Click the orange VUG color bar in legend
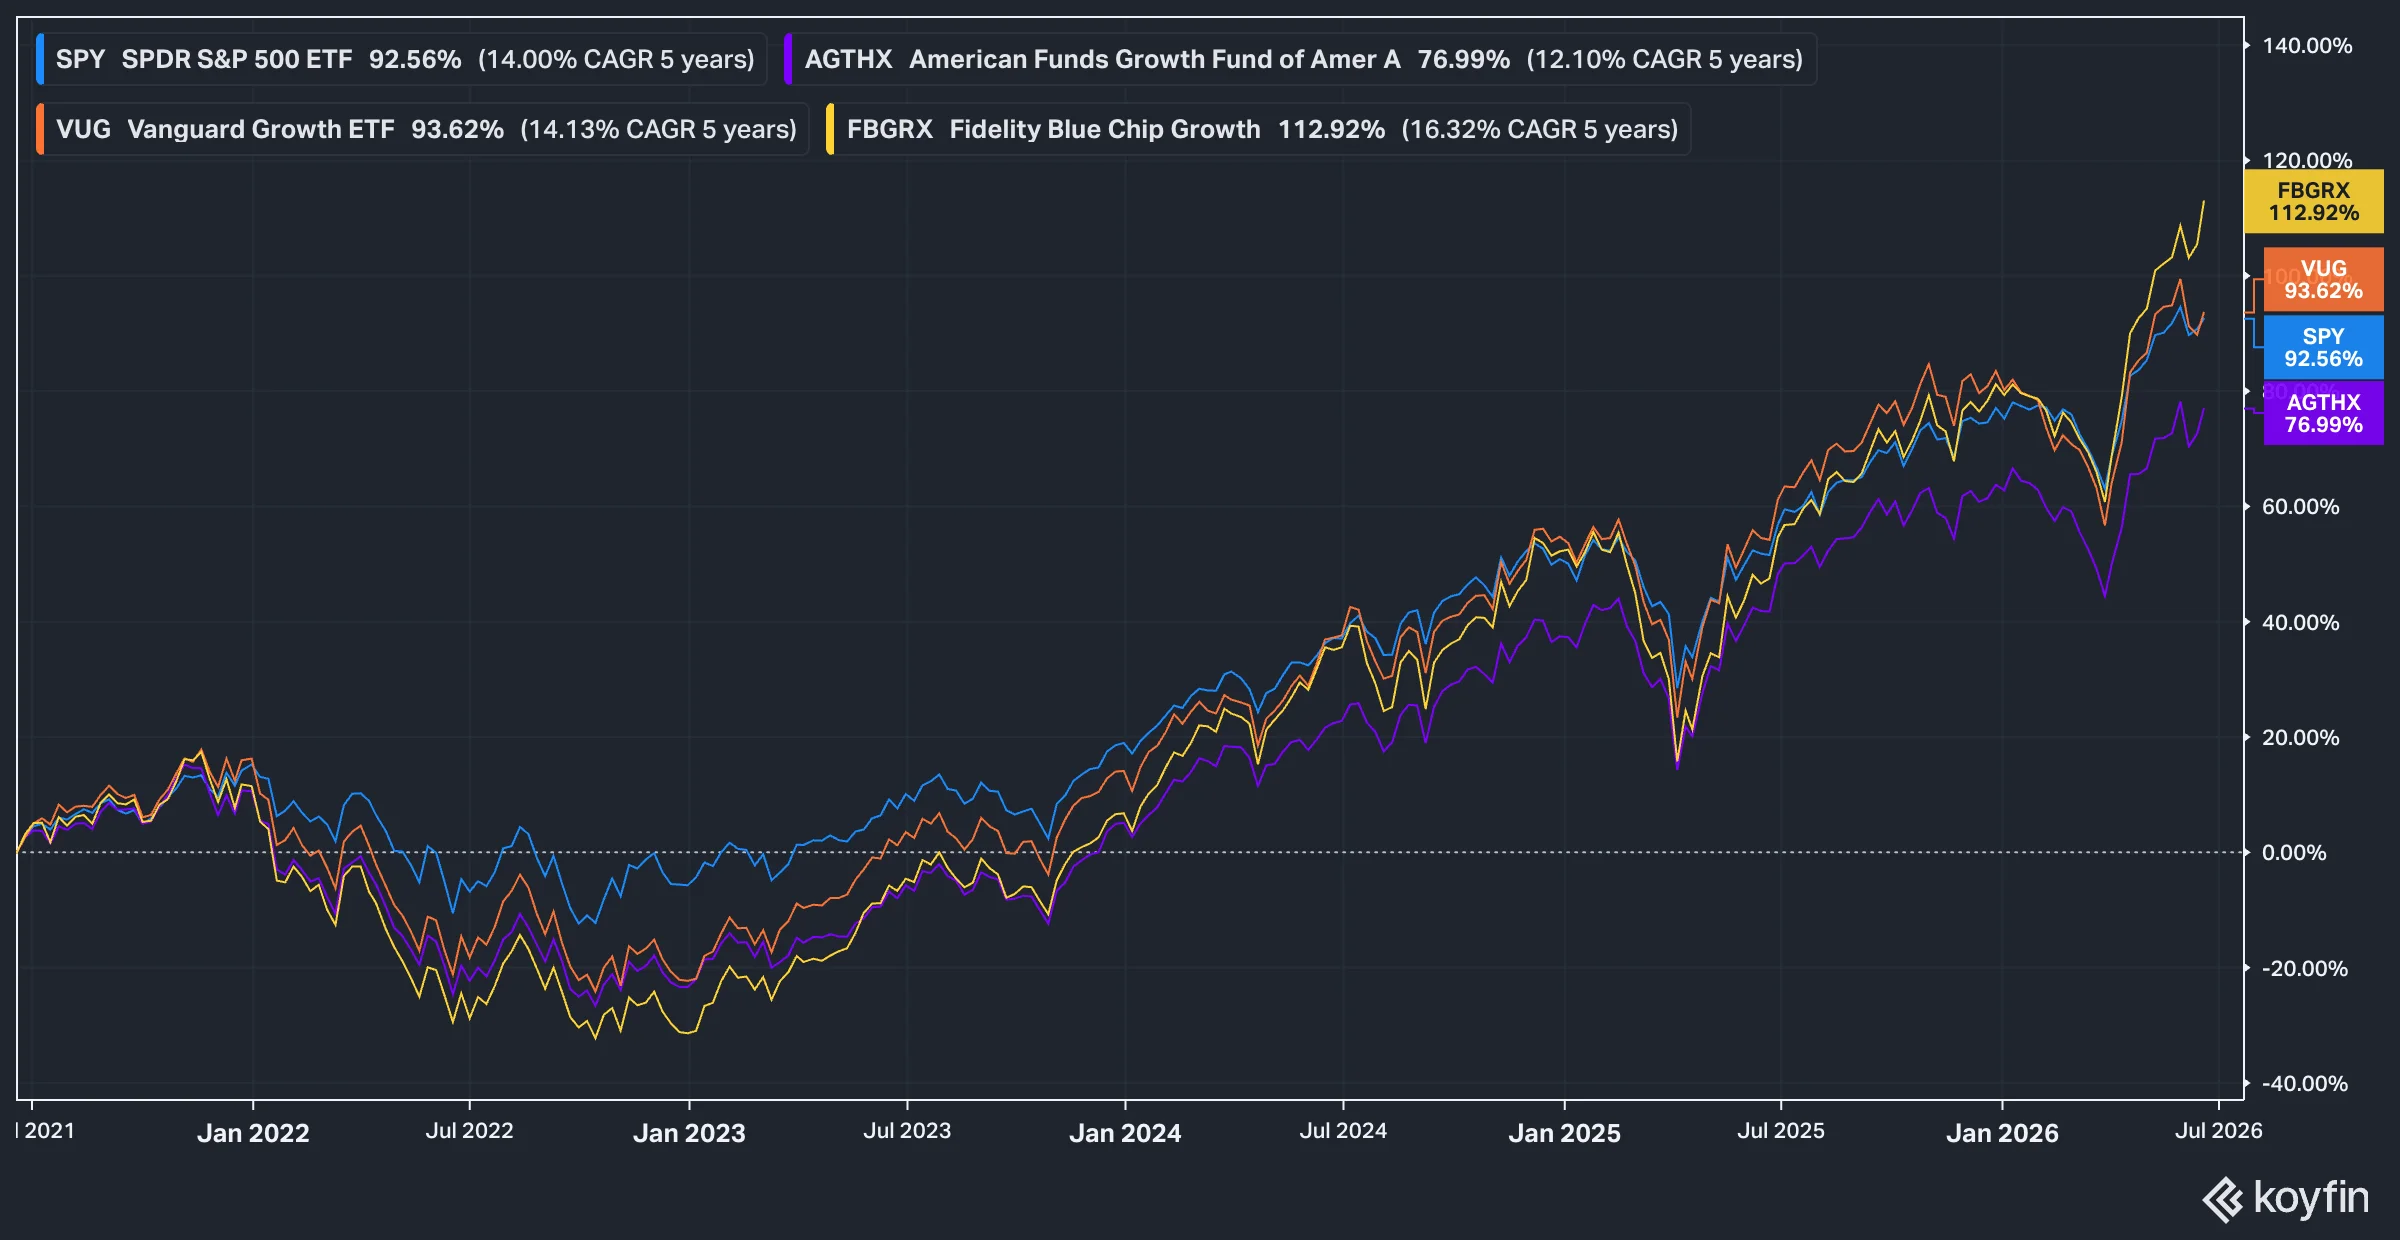This screenshot has width=2400, height=1240. [x=40, y=129]
